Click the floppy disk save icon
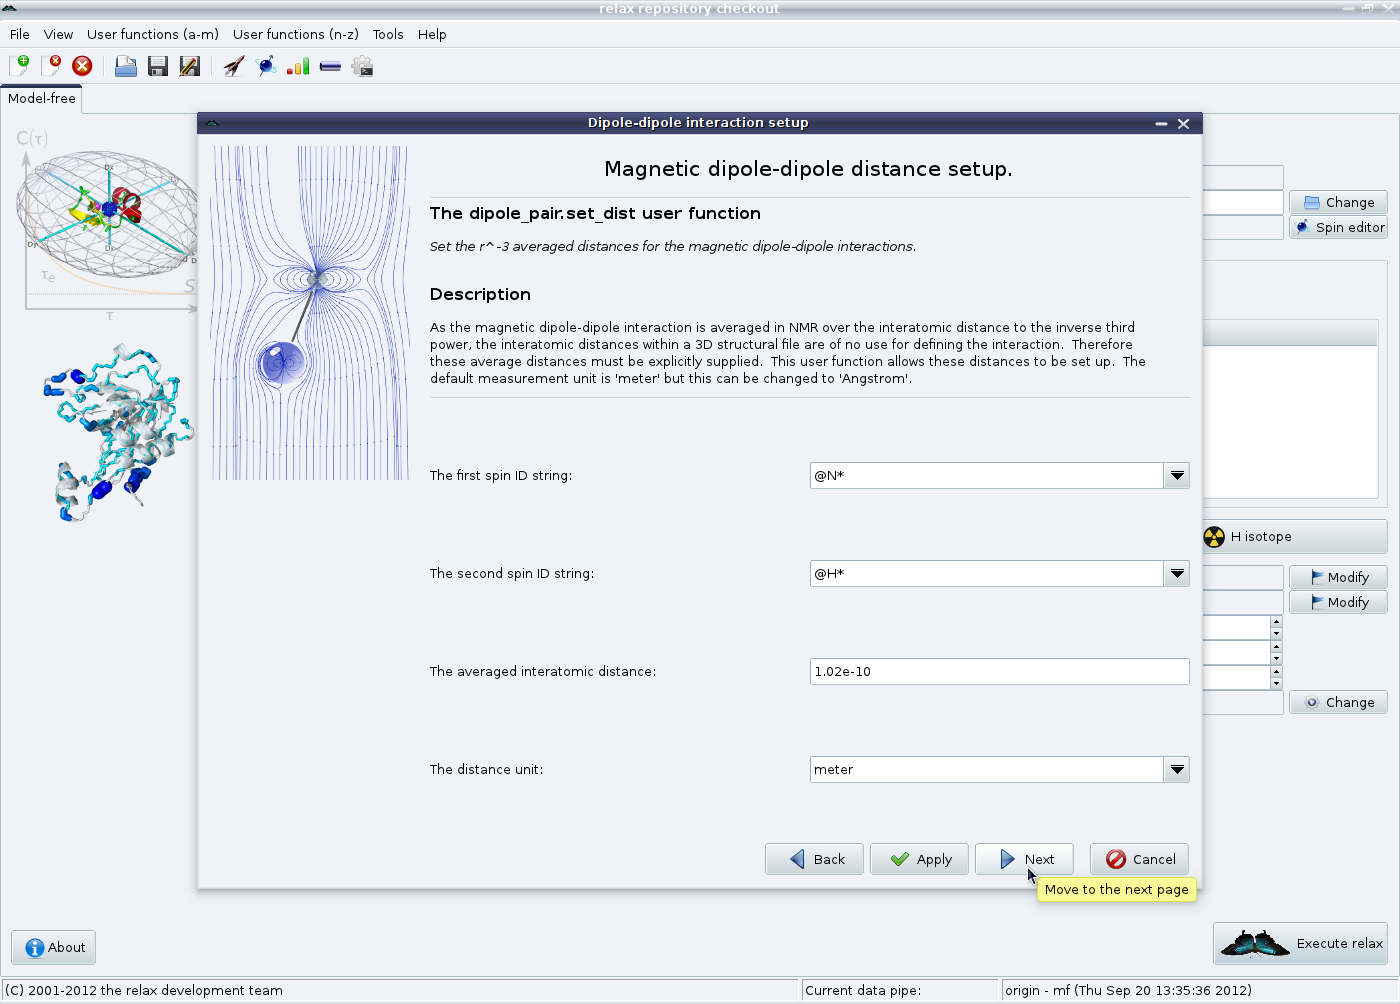1400x1004 pixels. (x=157, y=67)
